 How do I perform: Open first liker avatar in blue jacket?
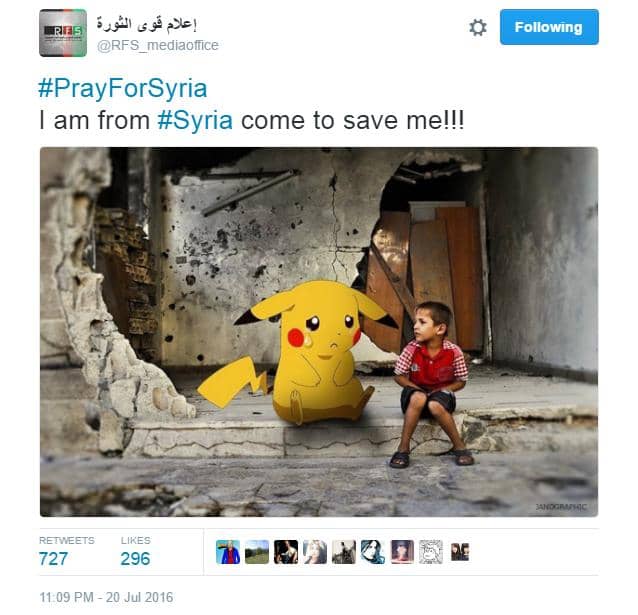[228, 552]
